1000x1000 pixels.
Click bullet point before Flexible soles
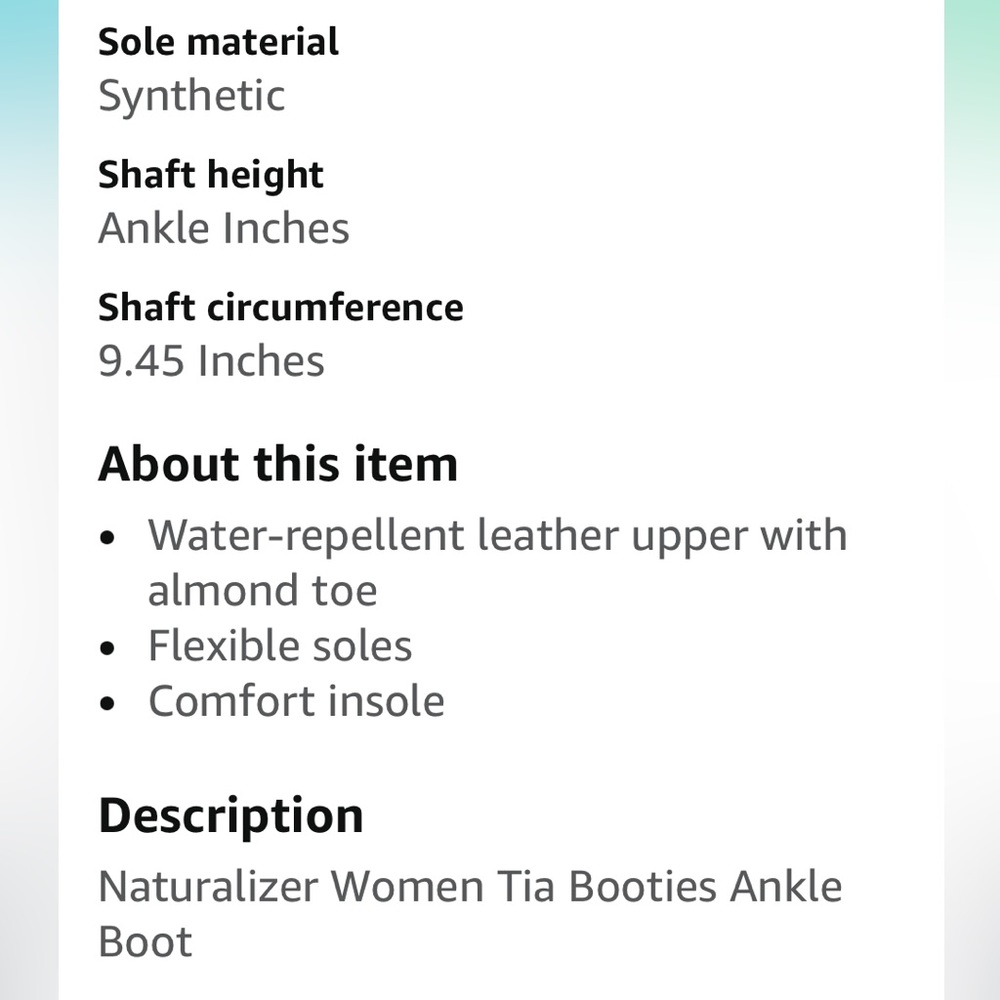[107, 649]
